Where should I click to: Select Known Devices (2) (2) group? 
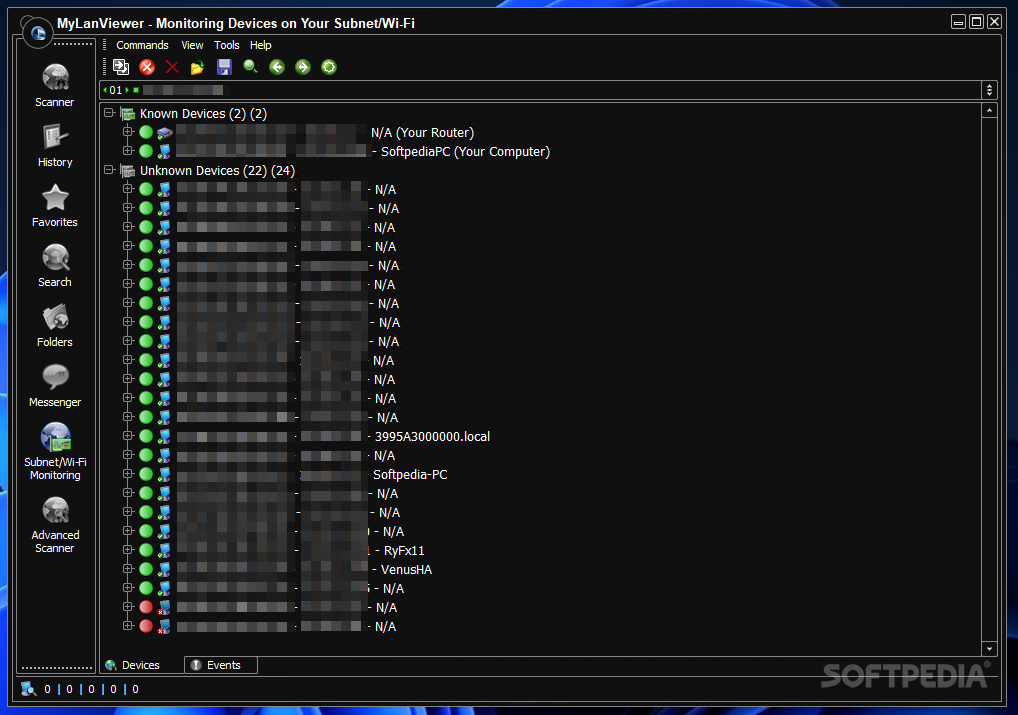(x=203, y=114)
